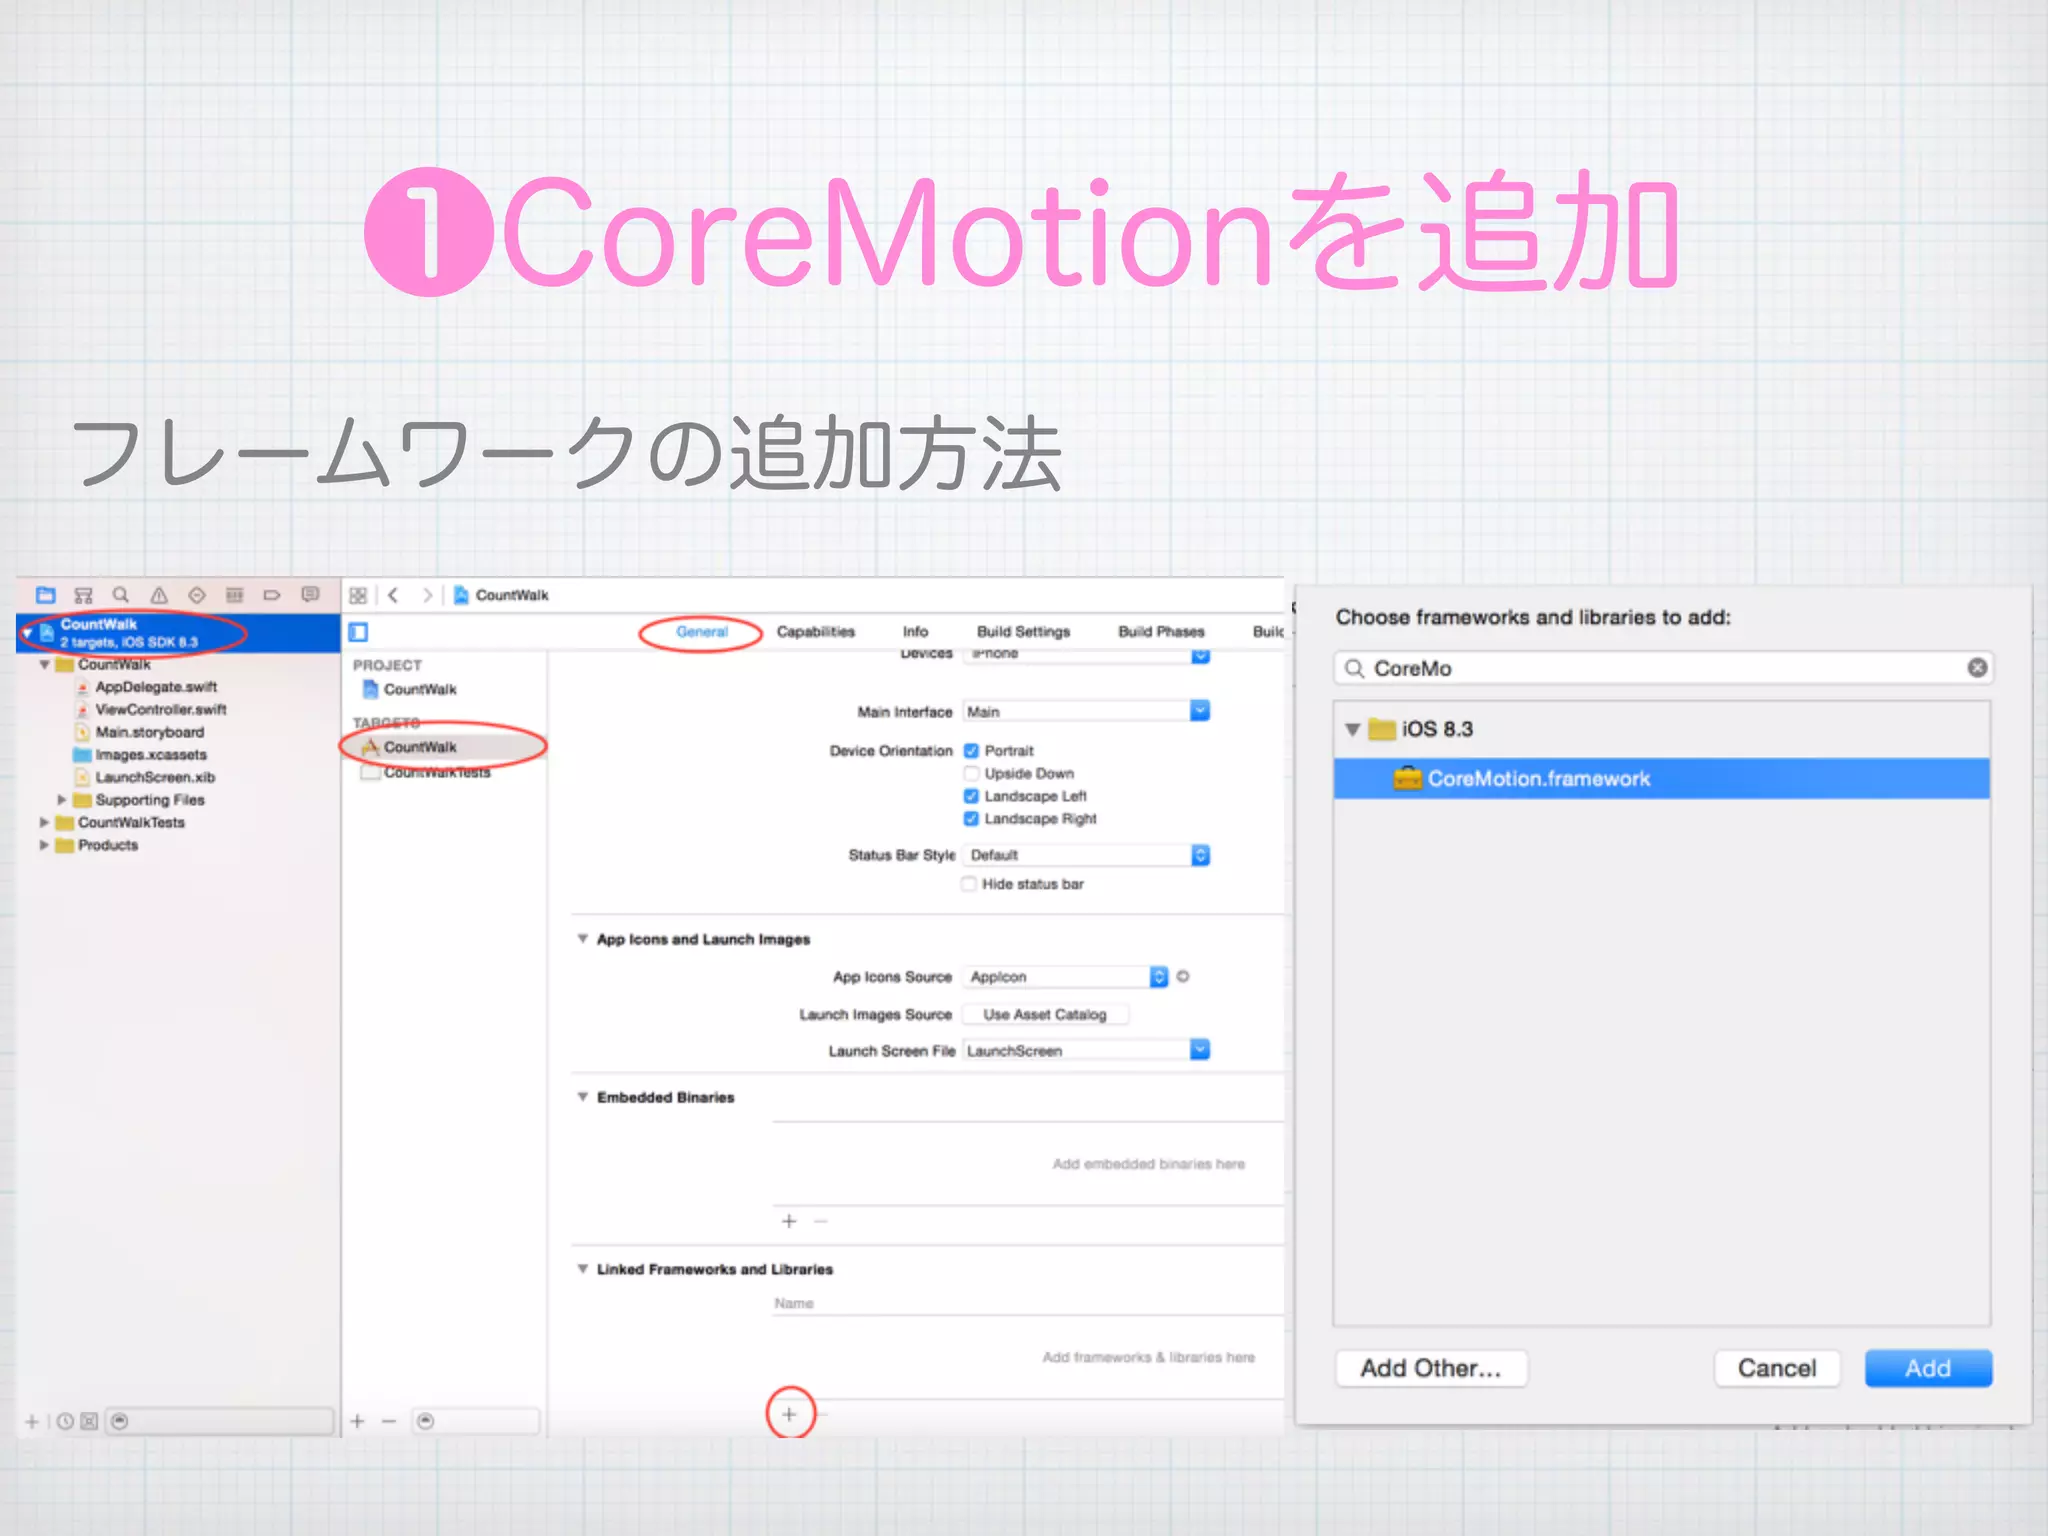Collapse the App Icons and Launch Images section
Viewport: 2048px width, 1536px height.
(582, 939)
